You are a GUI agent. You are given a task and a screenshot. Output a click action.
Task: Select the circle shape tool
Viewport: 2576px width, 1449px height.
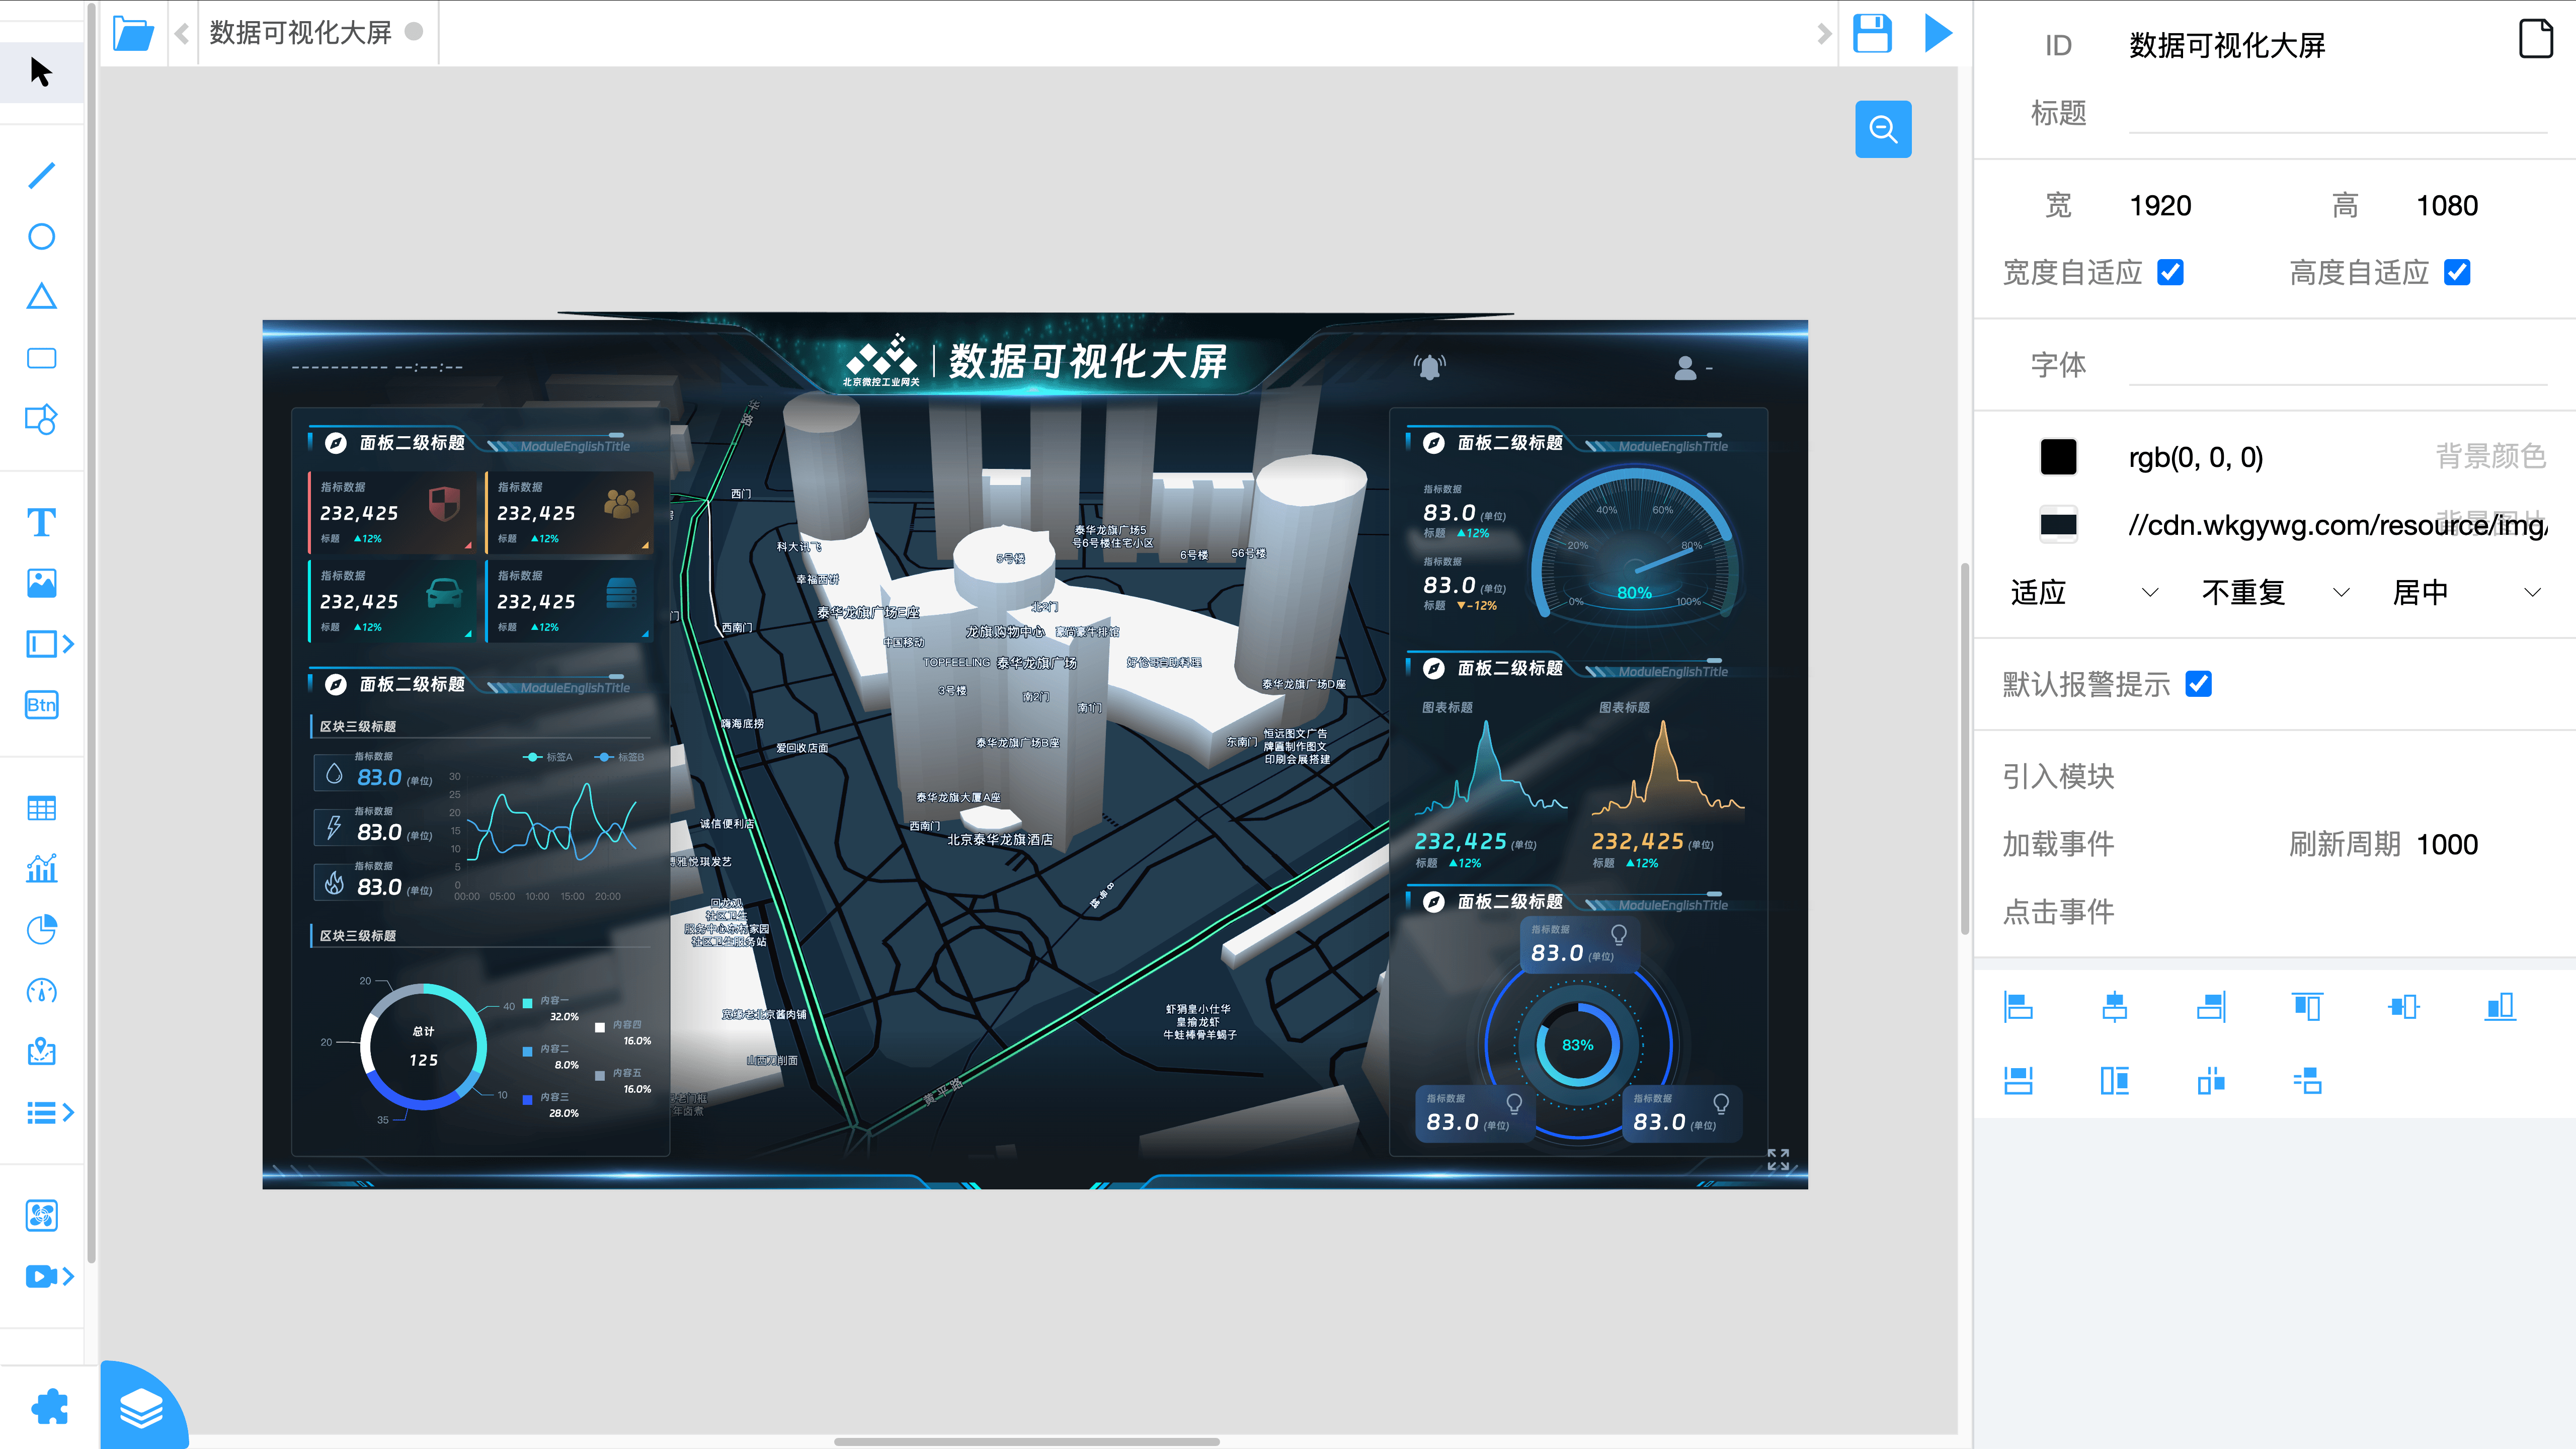tap(41, 236)
